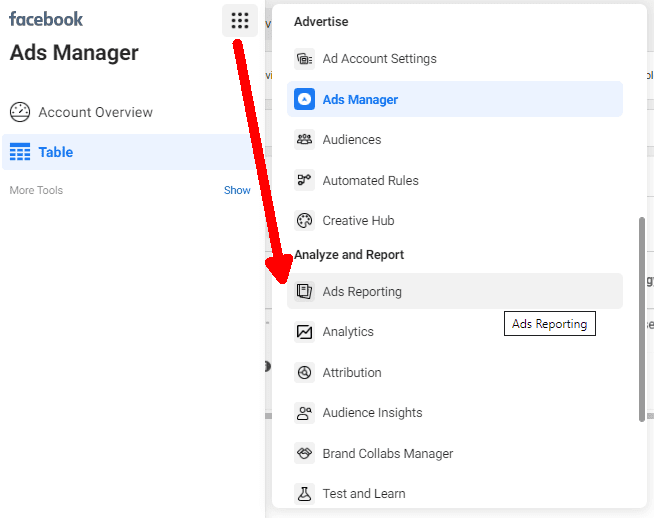Image resolution: width=654 pixels, height=518 pixels.
Task: Click the Audiences people icon
Action: tap(305, 140)
